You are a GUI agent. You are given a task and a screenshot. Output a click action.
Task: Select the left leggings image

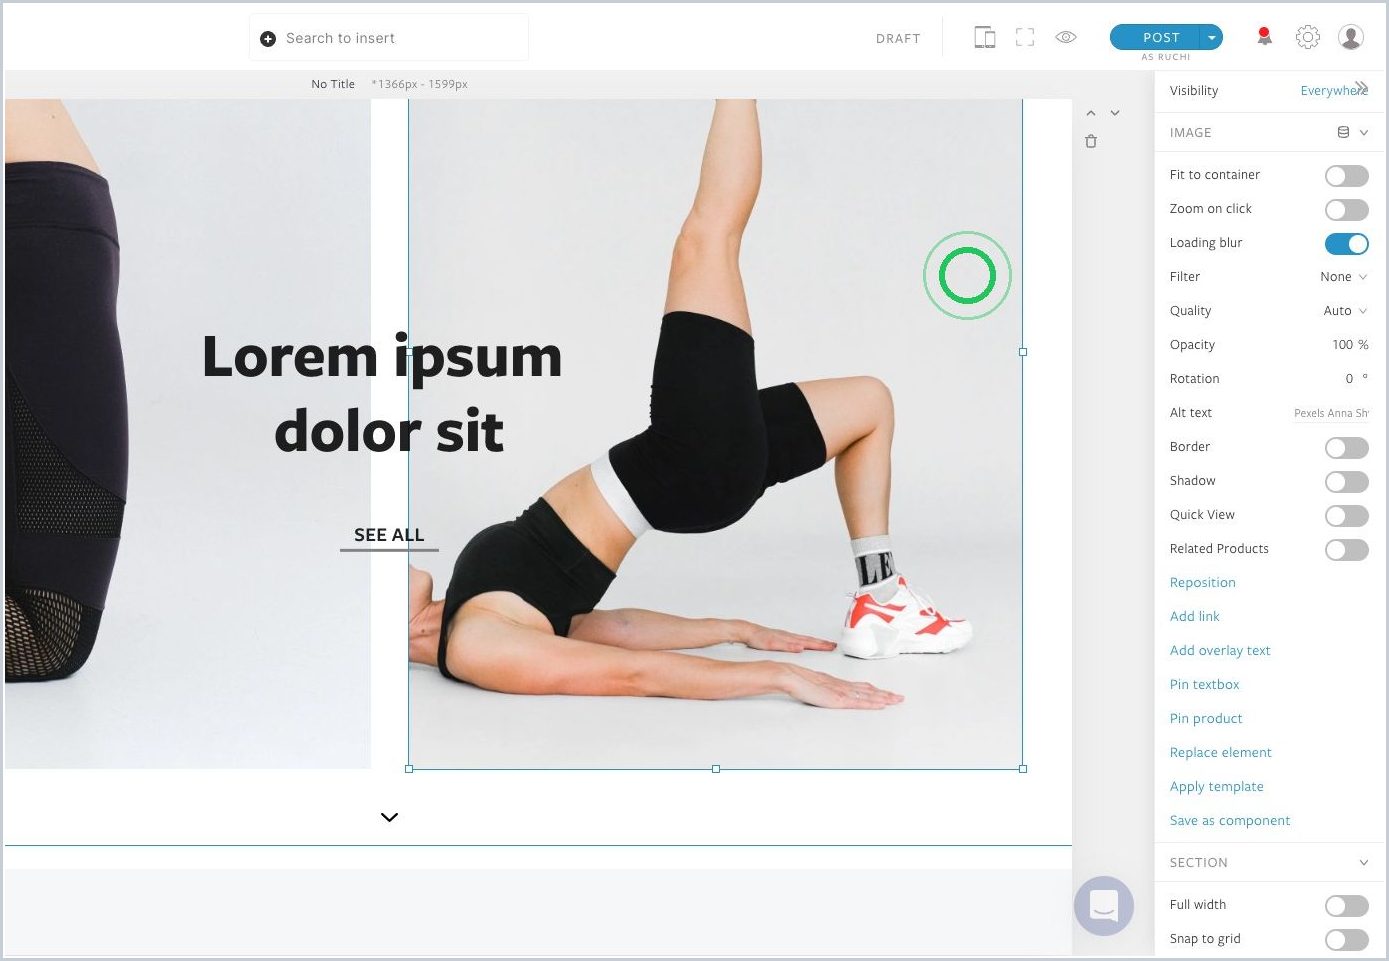click(x=187, y=434)
